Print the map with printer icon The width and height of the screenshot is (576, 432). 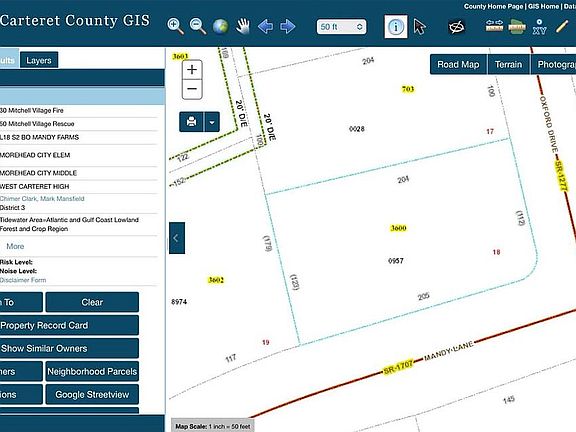point(191,122)
